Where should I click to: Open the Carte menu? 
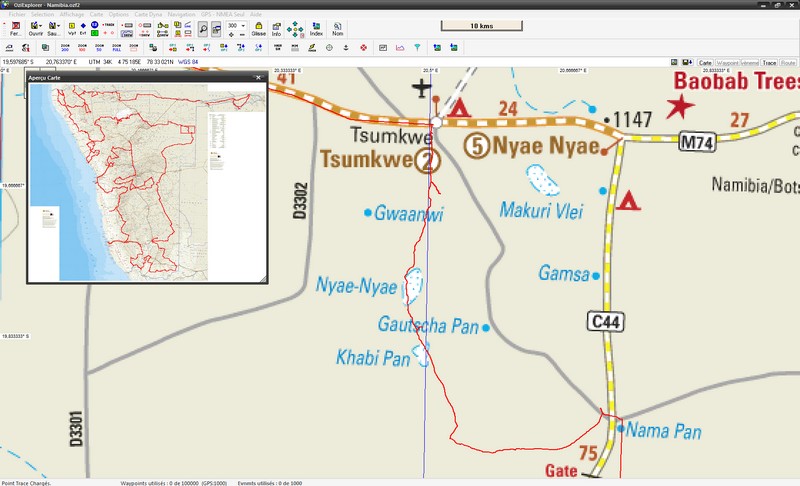pyautogui.click(x=96, y=14)
